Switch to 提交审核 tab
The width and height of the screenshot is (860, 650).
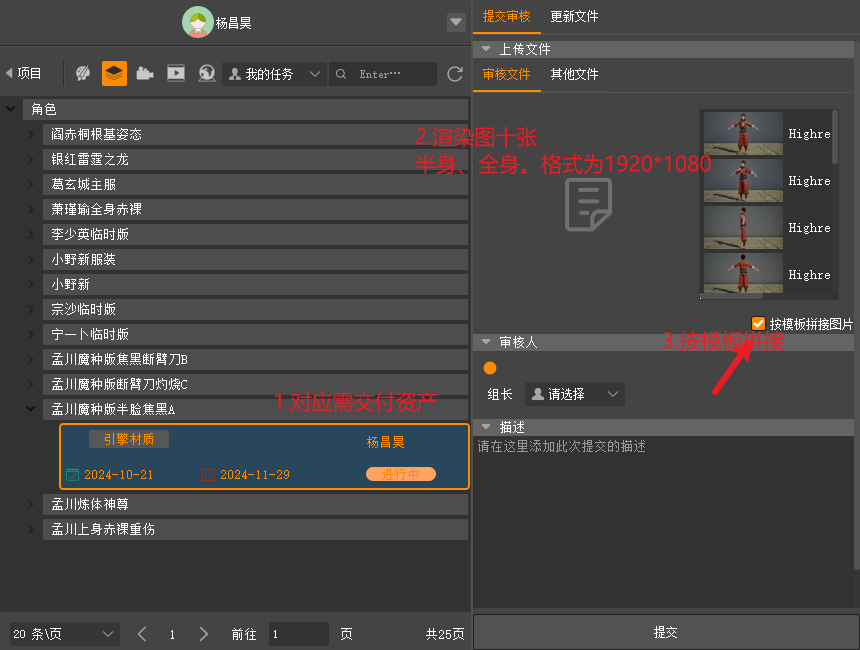pos(507,16)
